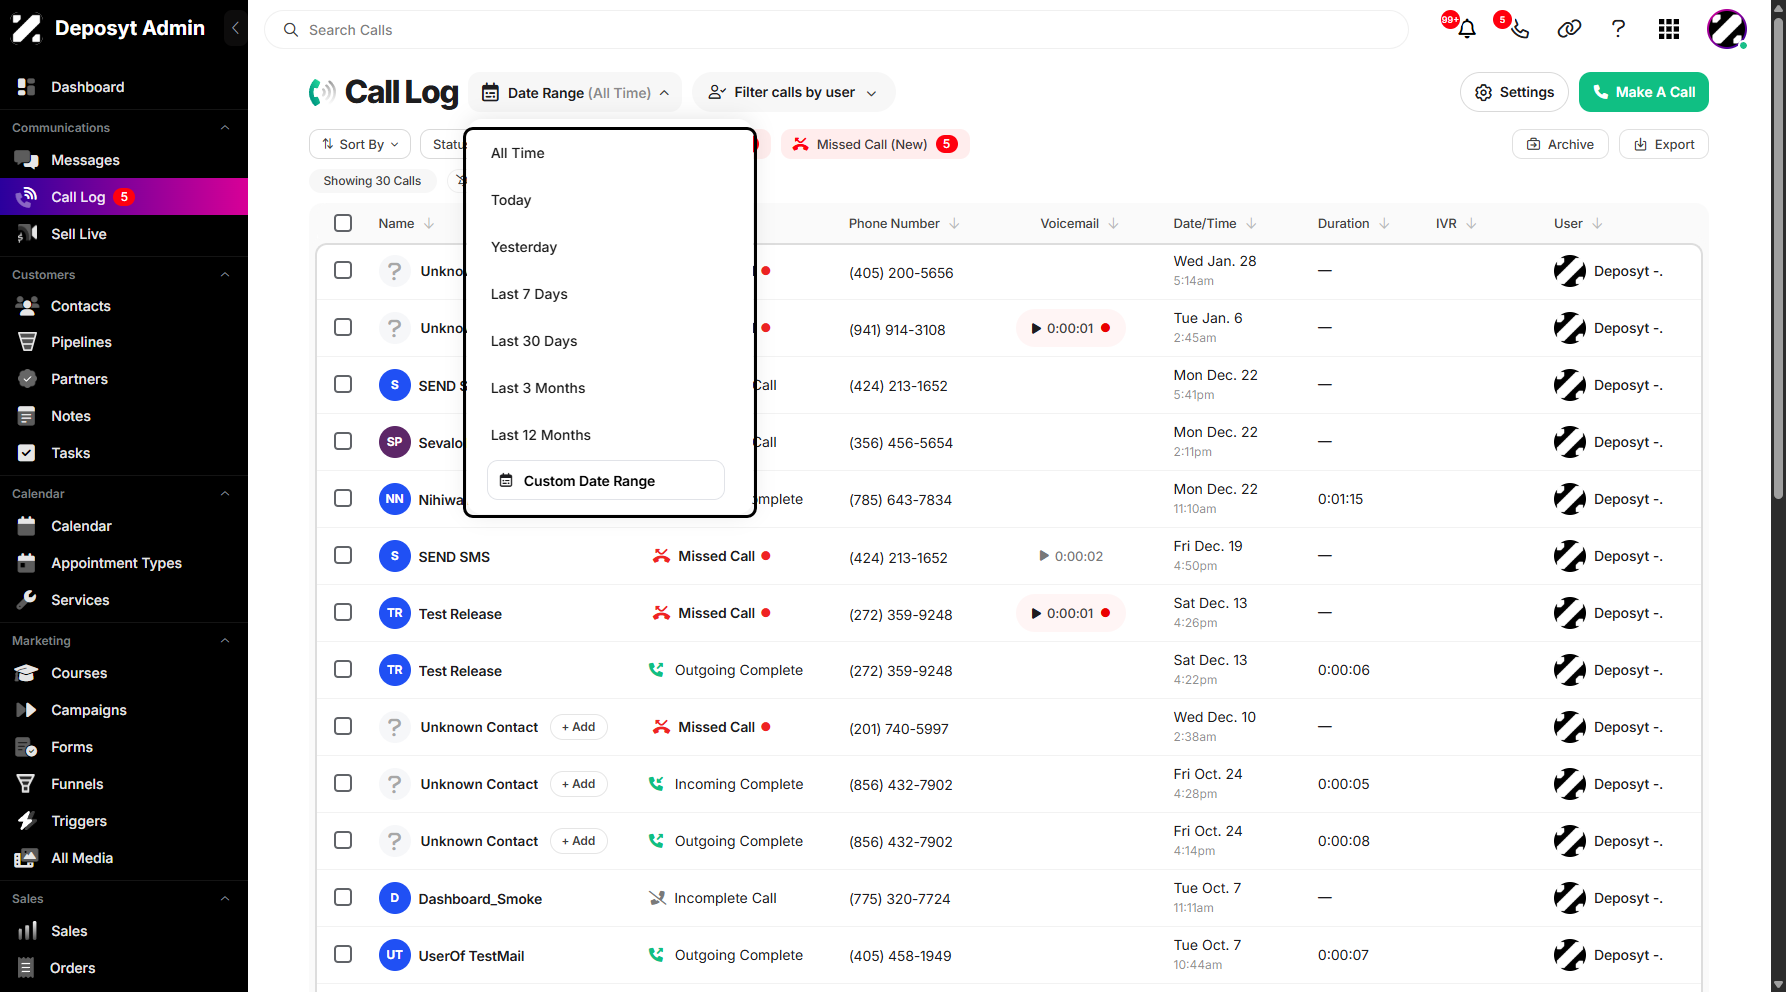Open All Media in the sidebar
Image resolution: width=1786 pixels, height=992 pixels.
click(x=124, y=858)
